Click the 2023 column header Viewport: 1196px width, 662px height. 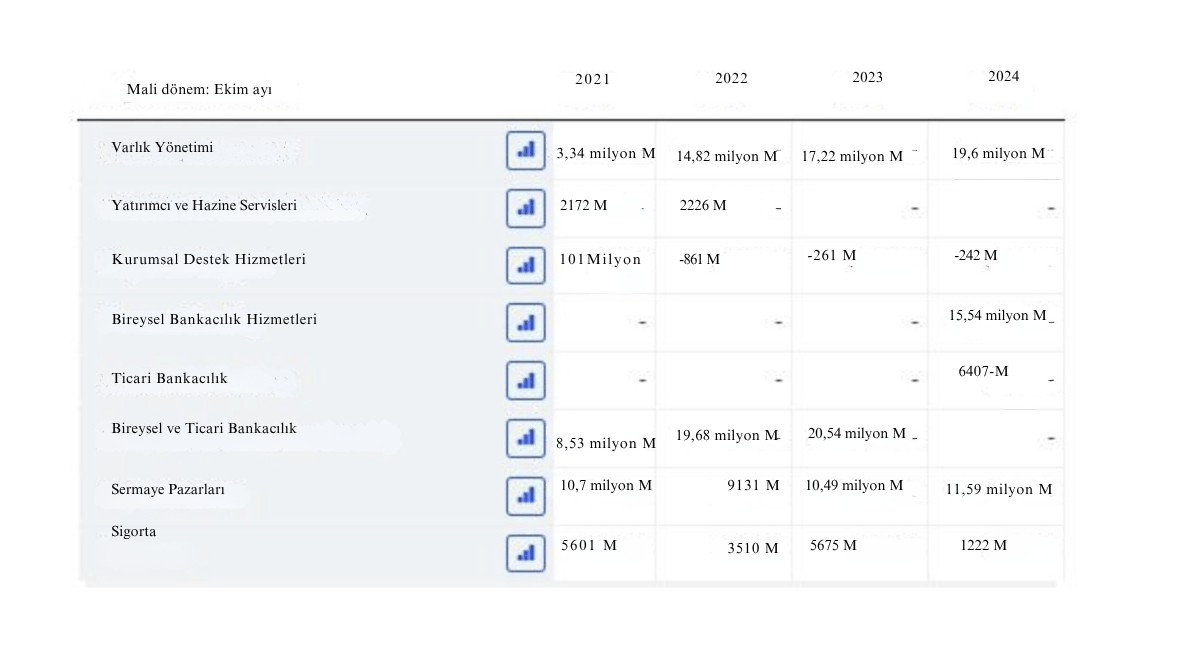click(x=867, y=77)
